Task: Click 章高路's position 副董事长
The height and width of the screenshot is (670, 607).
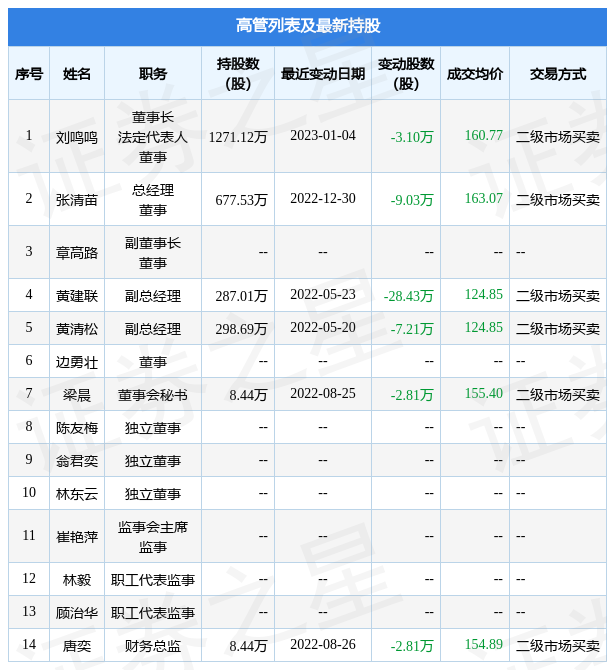Action: click(152, 243)
